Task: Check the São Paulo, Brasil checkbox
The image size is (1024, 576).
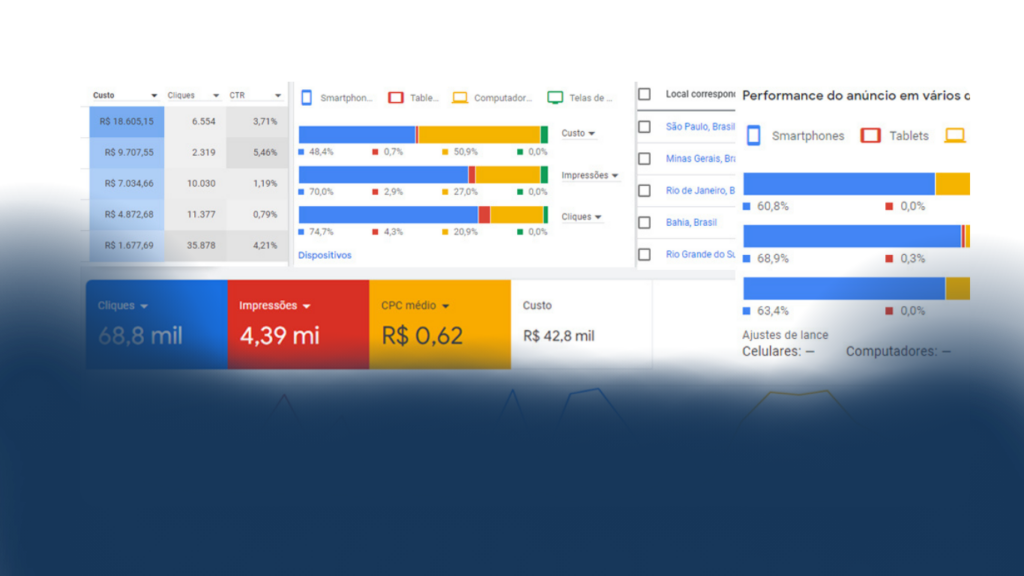Action: [x=645, y=127]
